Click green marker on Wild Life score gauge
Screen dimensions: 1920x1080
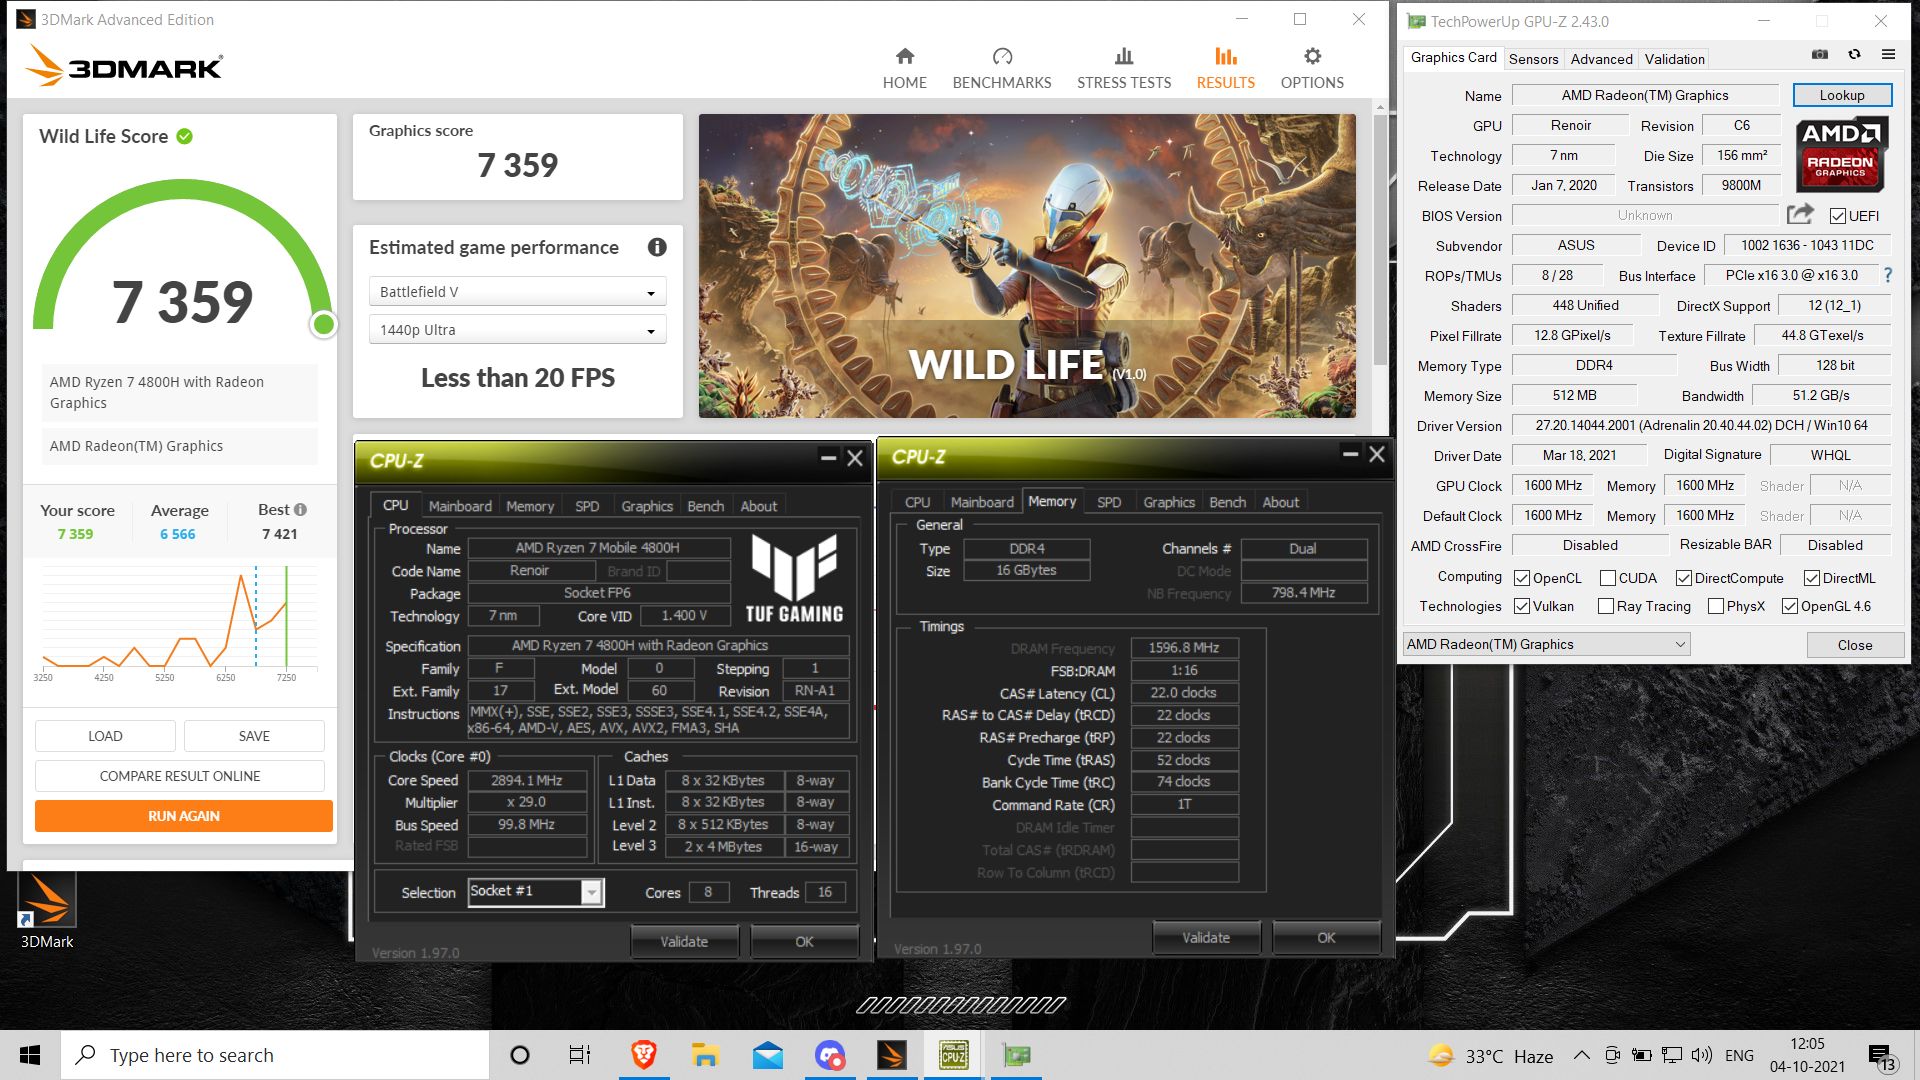pyautogui.click(x=323, y=324)
